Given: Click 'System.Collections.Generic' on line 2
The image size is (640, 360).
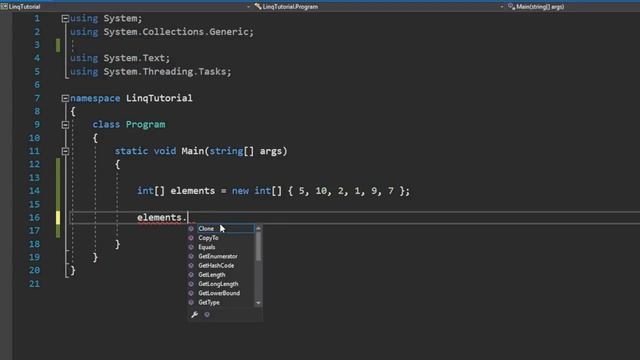Looking at the screenshot, I should click(176, 32).
